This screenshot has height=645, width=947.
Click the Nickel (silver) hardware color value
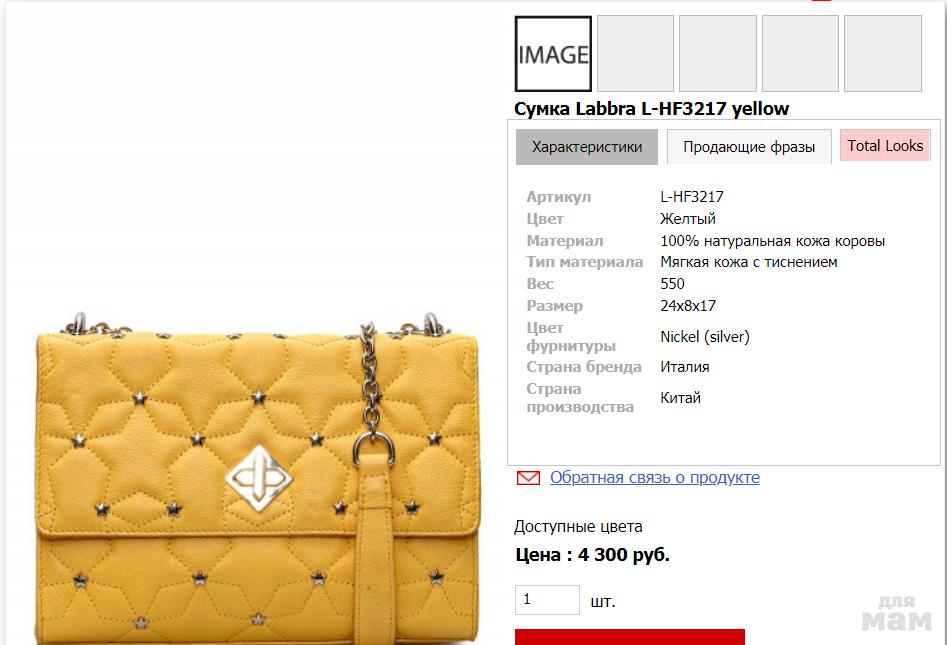coord(705,337)
